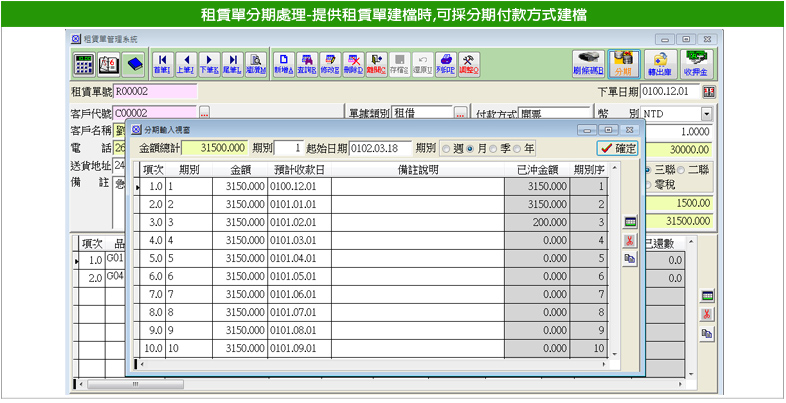This screenshot has height=403, width=786.
Task: Click the 新增 (add new) toolbar icon
Action: [284, 63]
